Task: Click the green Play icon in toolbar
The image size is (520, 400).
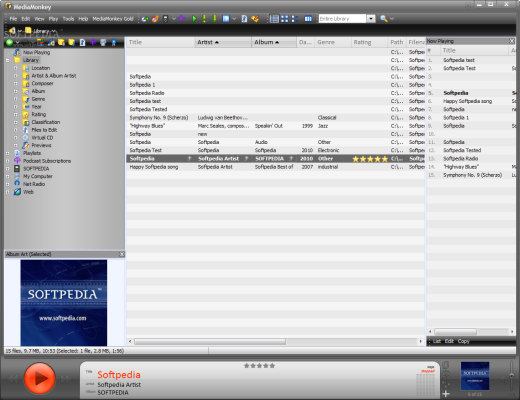Action: [x=194, y=19]
